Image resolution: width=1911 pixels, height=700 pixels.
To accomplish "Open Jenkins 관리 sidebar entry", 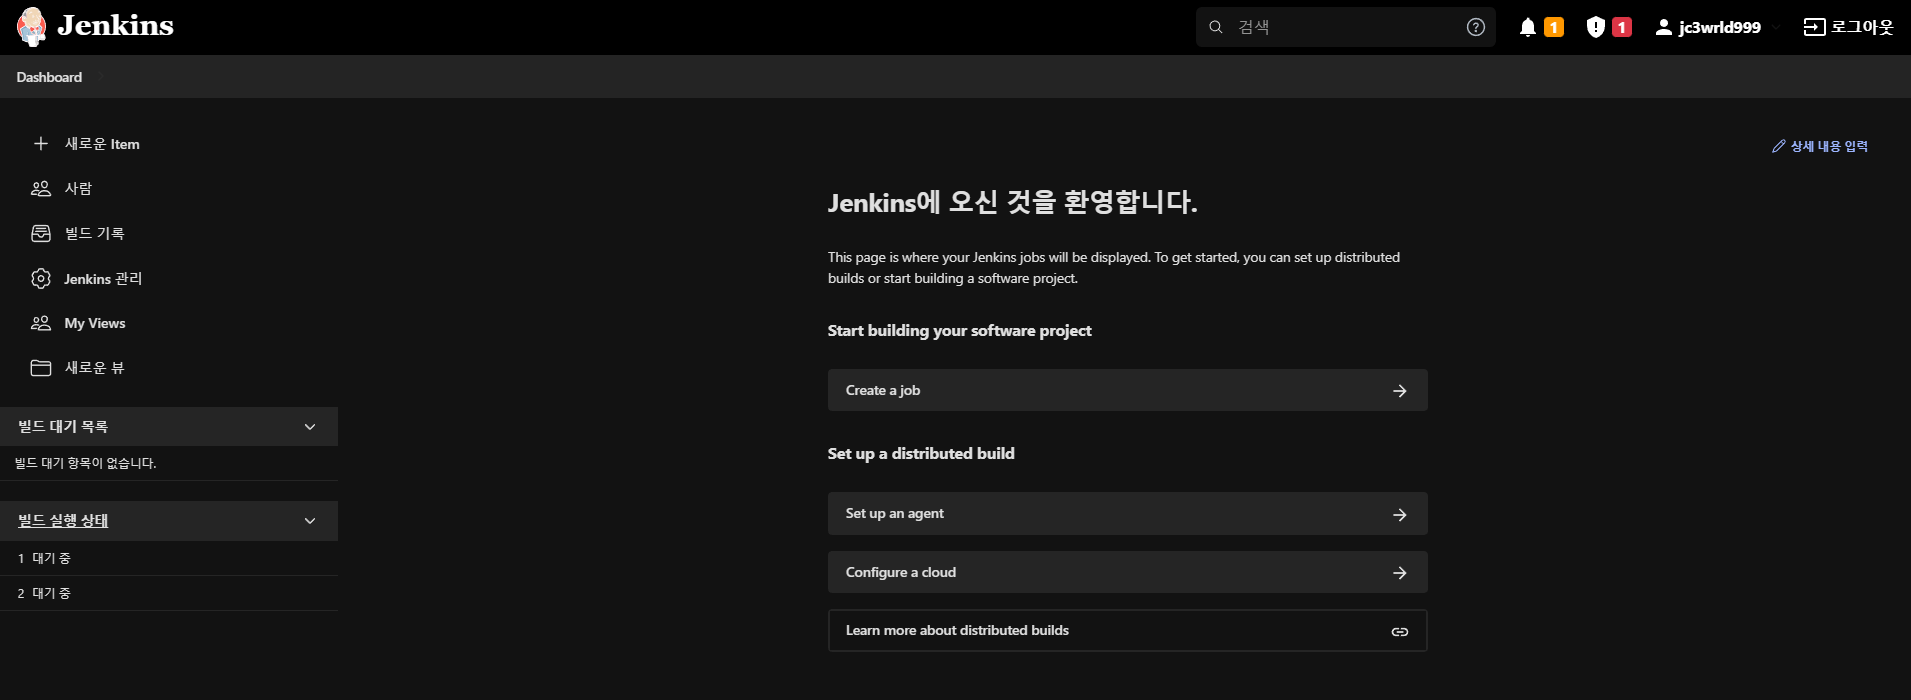I will [103, 278].
